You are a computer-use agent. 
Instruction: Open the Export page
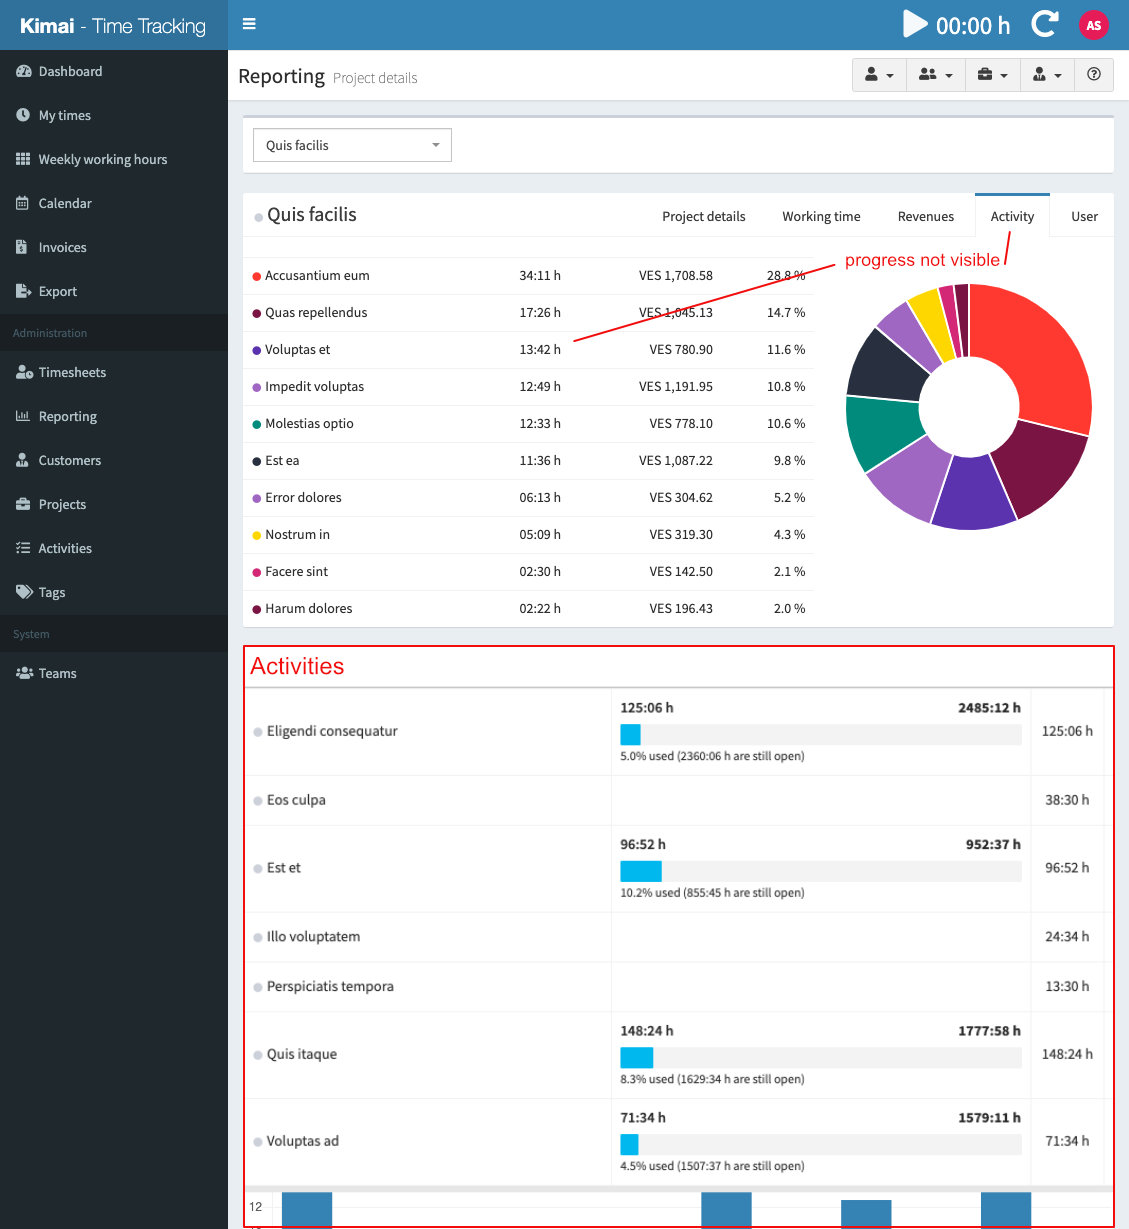click(114, 291)
